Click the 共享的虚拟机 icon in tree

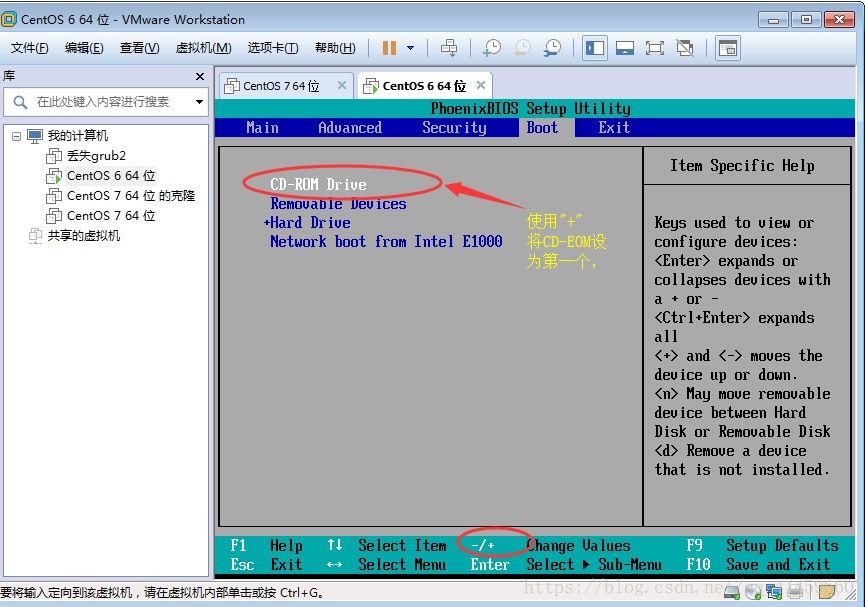(x=35, y=236)
